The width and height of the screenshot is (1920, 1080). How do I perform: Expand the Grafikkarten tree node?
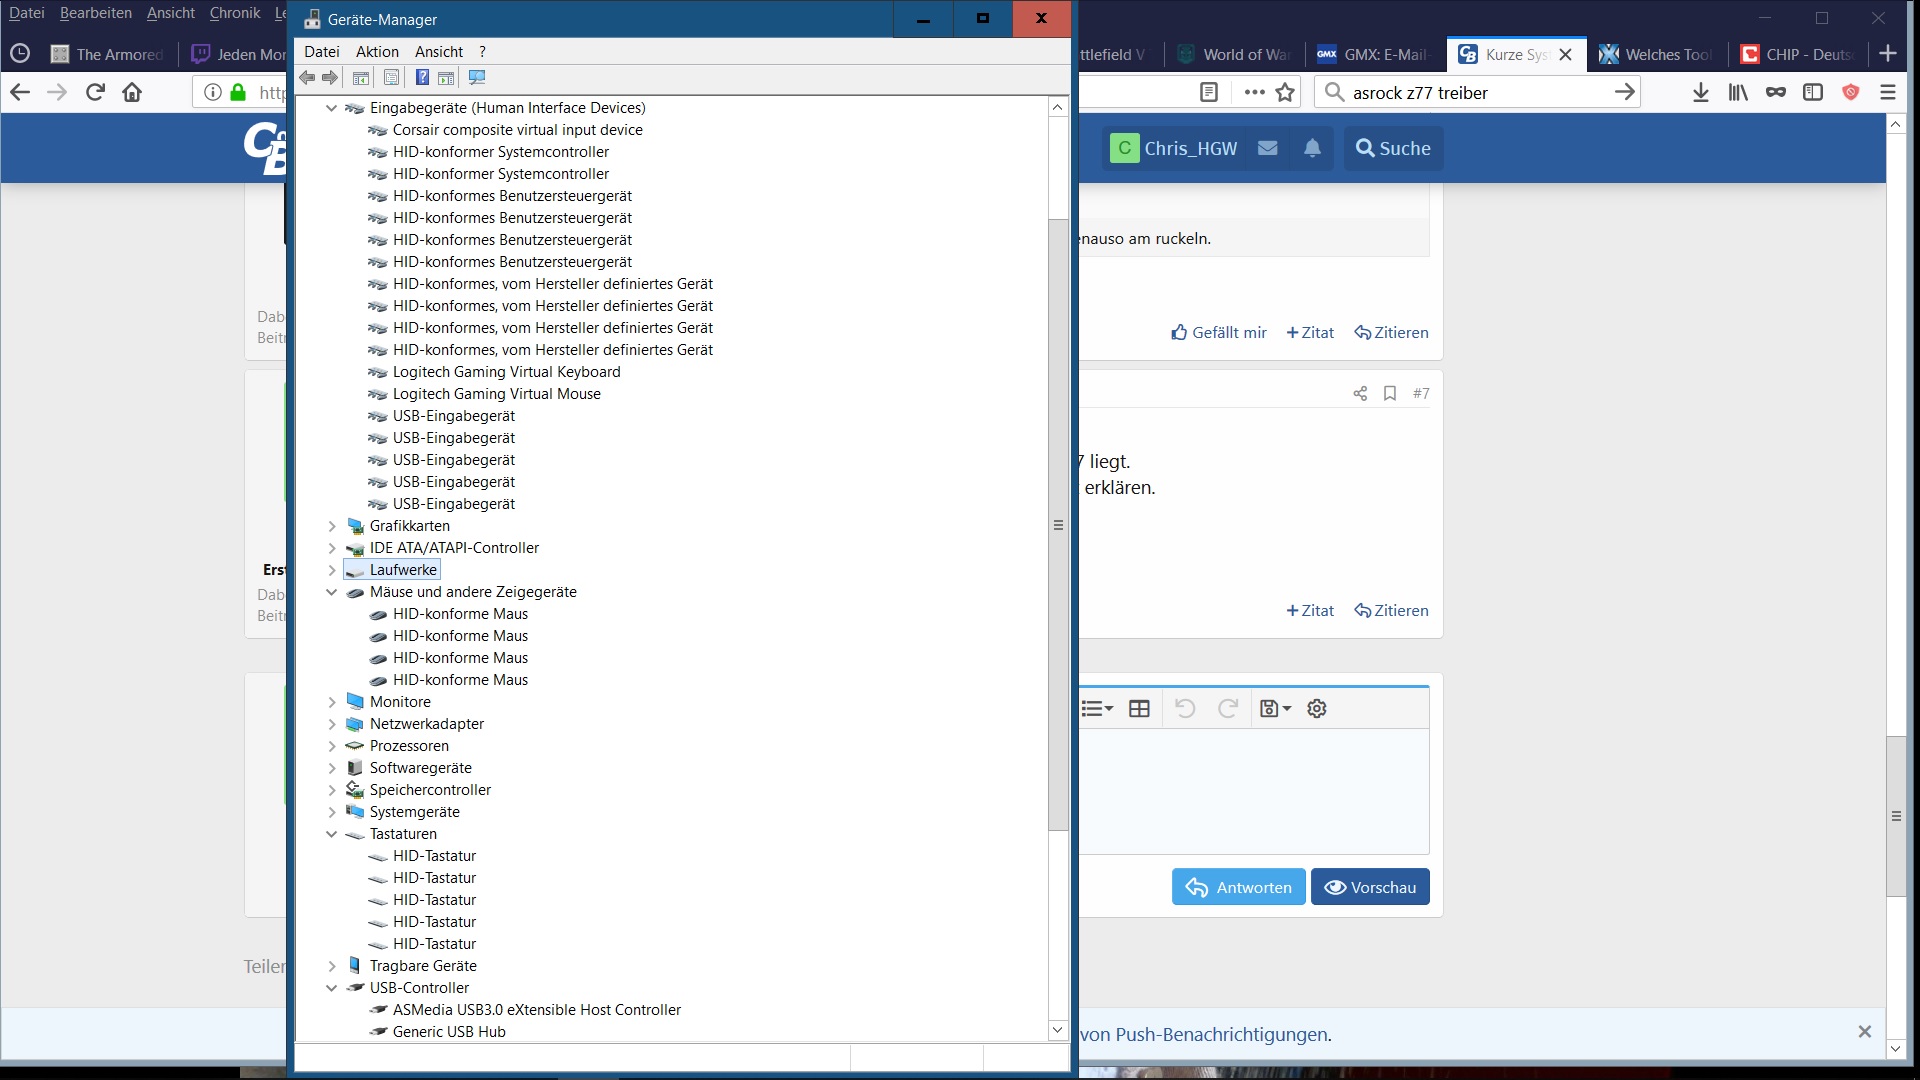pyautogui.click(x=332, y=526)
